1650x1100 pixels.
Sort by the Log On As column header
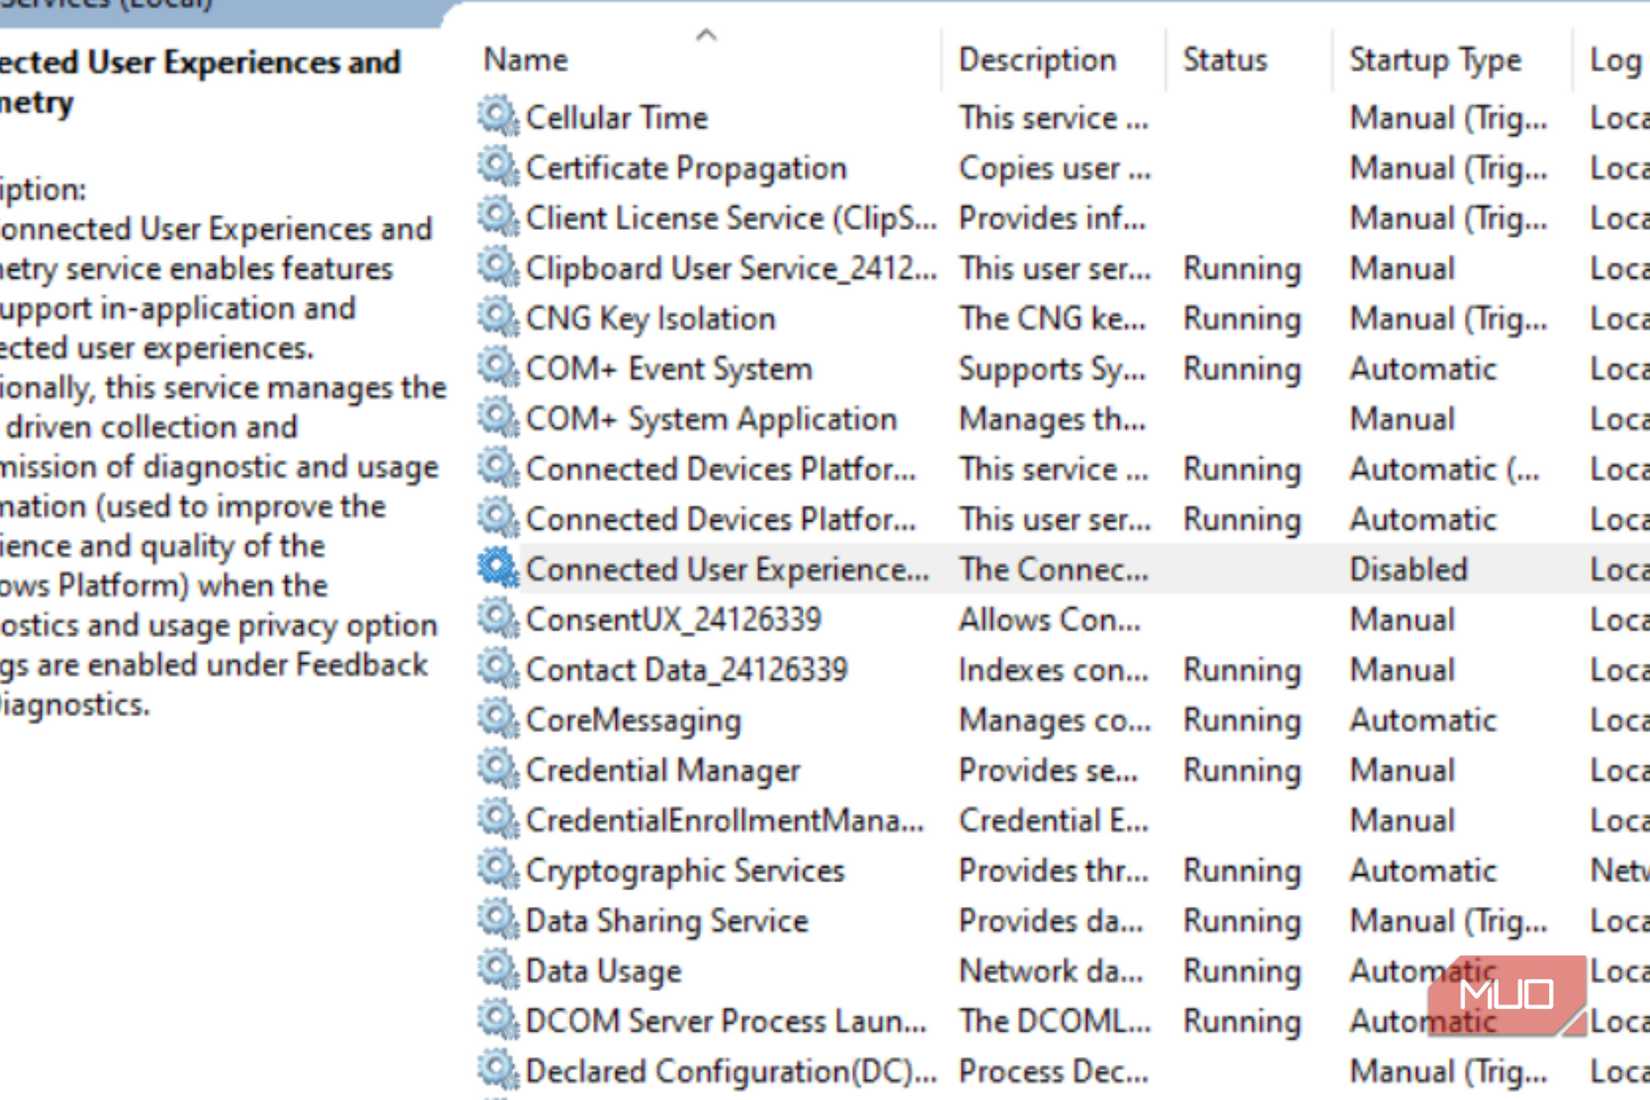pos(1616,60)
